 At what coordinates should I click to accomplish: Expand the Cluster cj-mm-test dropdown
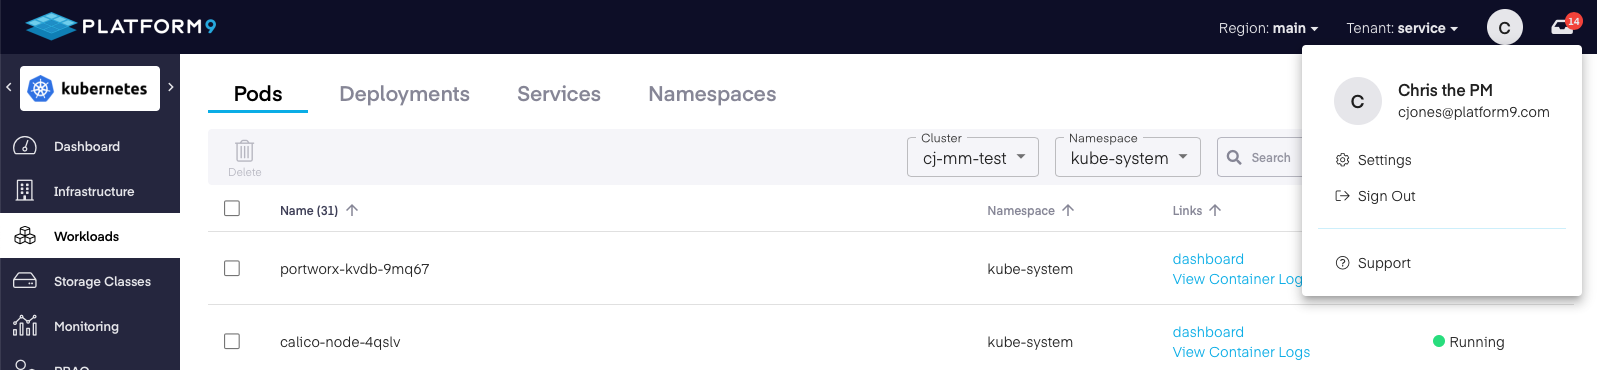tap(973, 157)
